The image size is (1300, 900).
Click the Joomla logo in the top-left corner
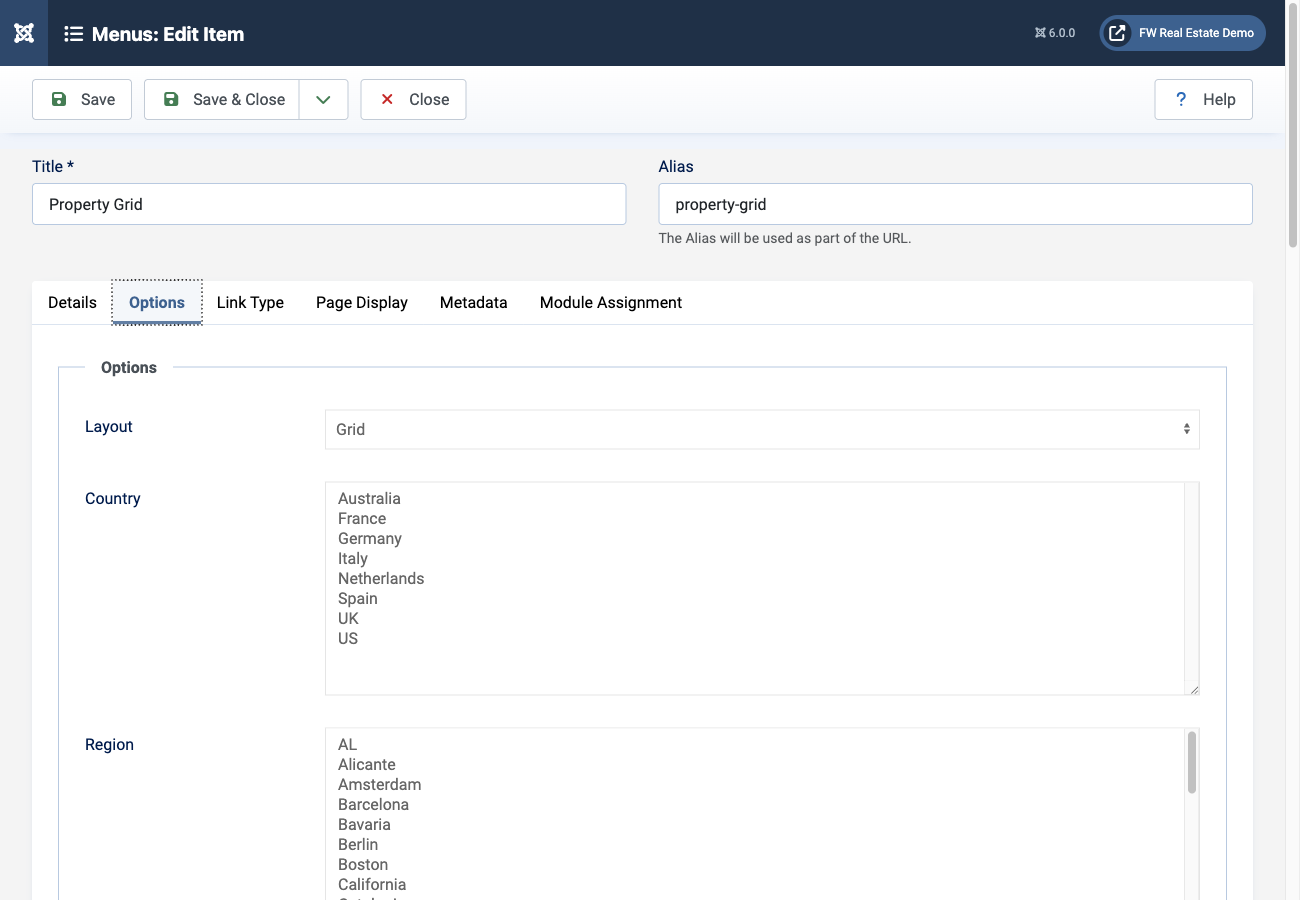click(23, 33)
